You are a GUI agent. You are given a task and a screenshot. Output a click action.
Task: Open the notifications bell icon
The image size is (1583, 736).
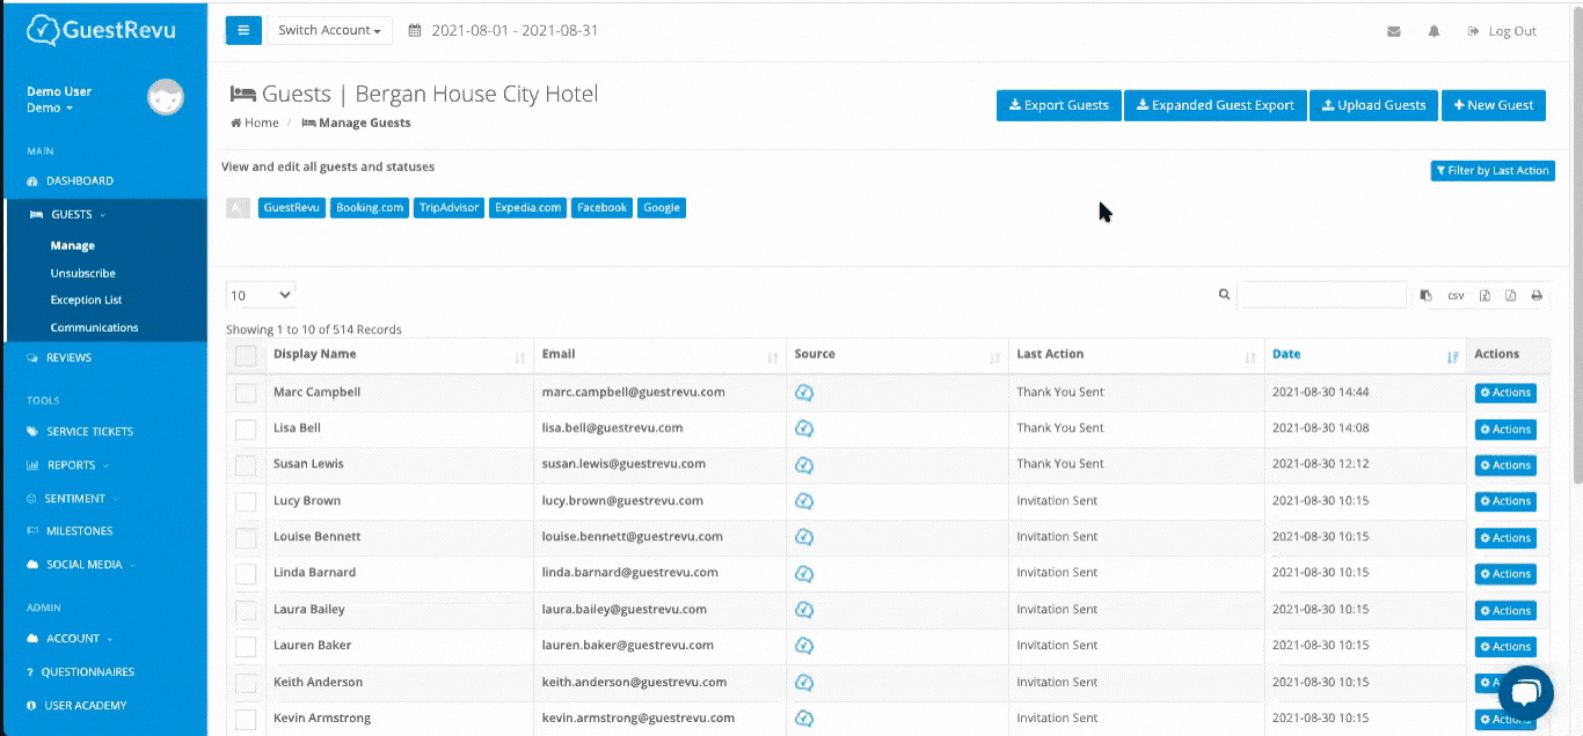(1433, 31)
